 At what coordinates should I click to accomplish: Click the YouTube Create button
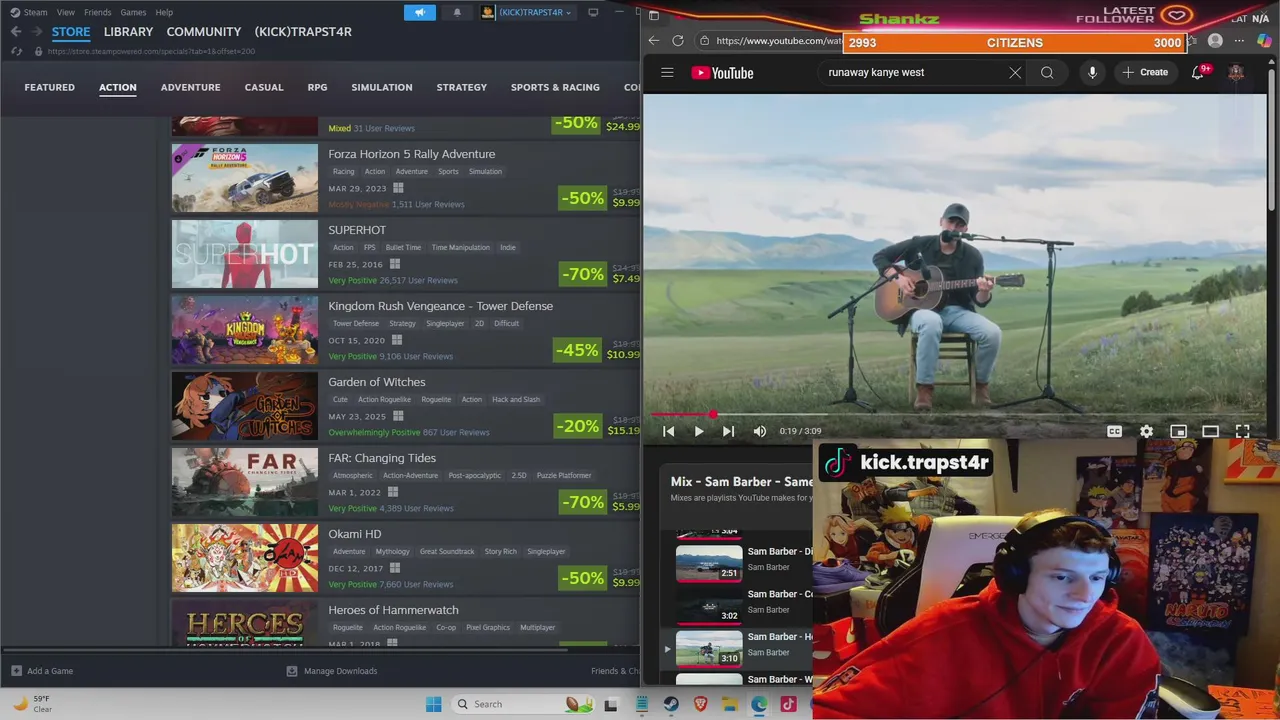click(x=1145, y=72)
